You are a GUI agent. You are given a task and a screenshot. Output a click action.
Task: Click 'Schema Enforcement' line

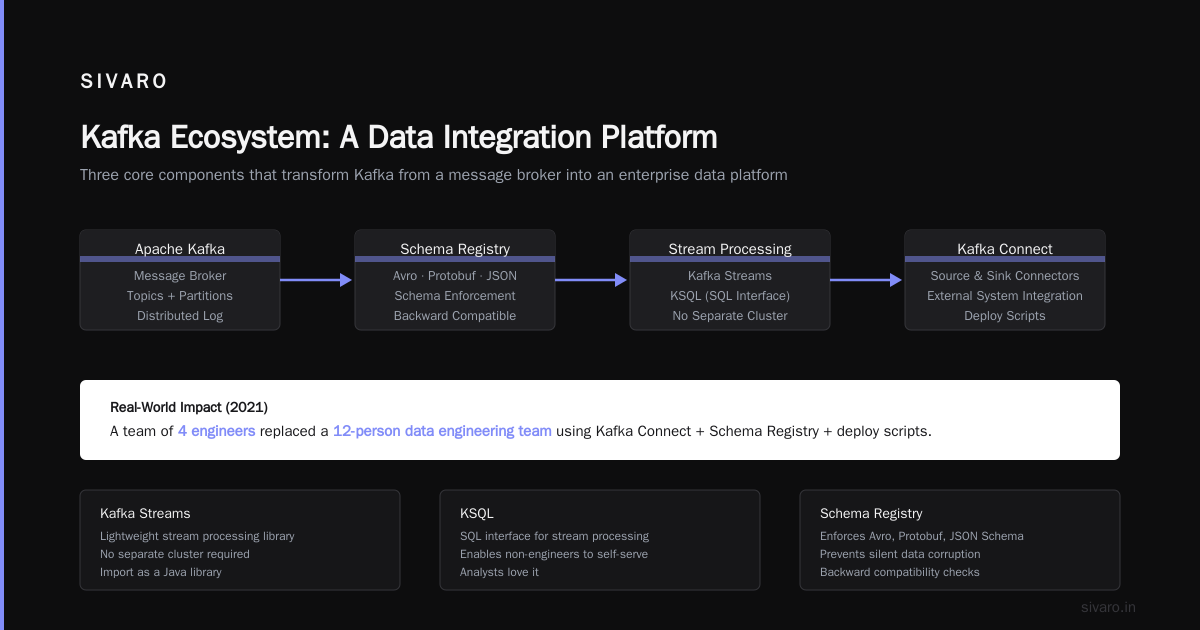tap(455, 296)
